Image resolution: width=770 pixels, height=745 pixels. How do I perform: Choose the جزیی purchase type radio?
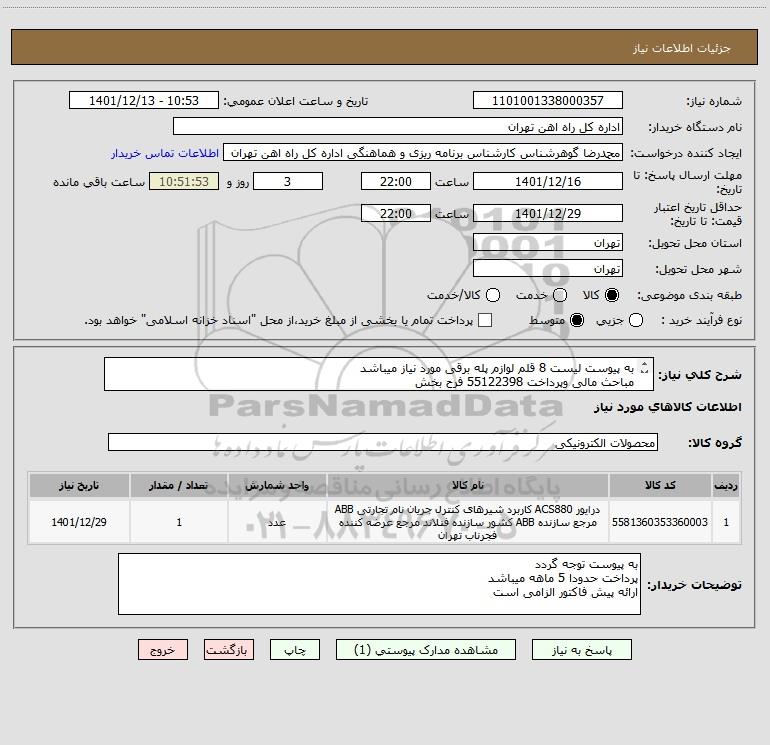(x=635, y=321)
